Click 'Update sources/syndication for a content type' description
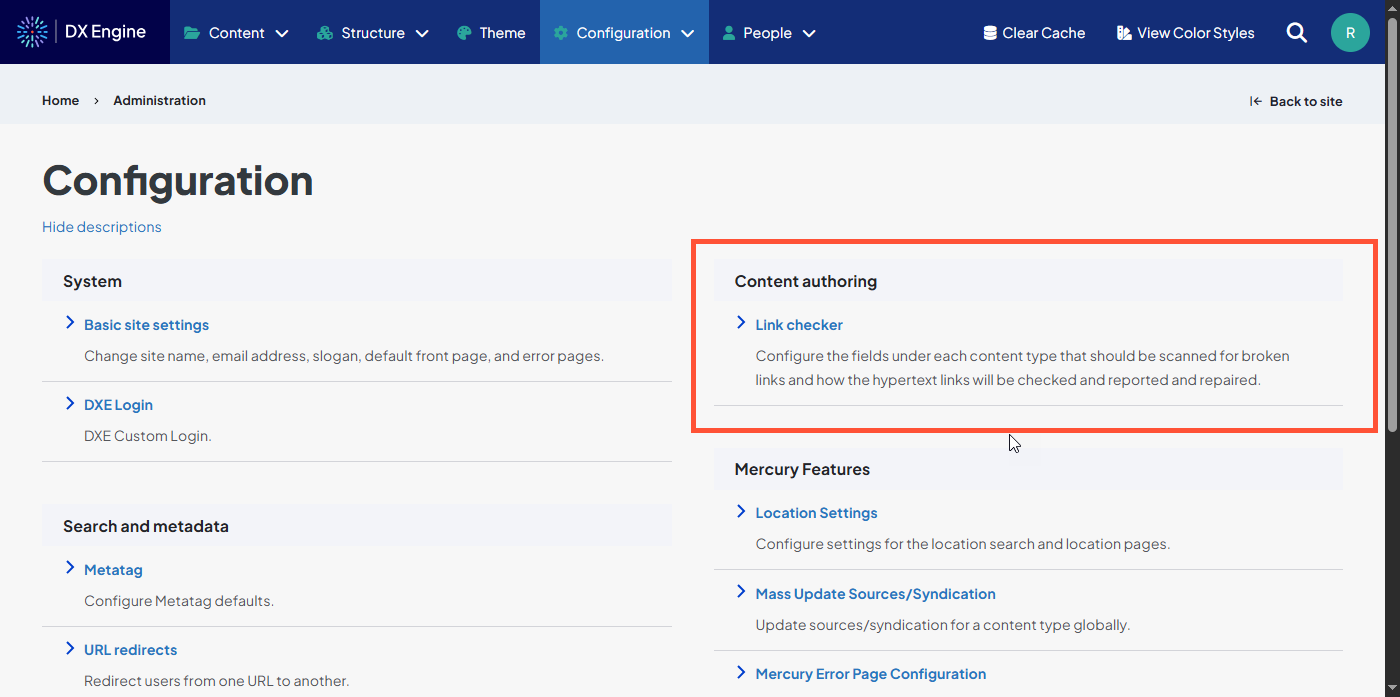 click(942, 625)
